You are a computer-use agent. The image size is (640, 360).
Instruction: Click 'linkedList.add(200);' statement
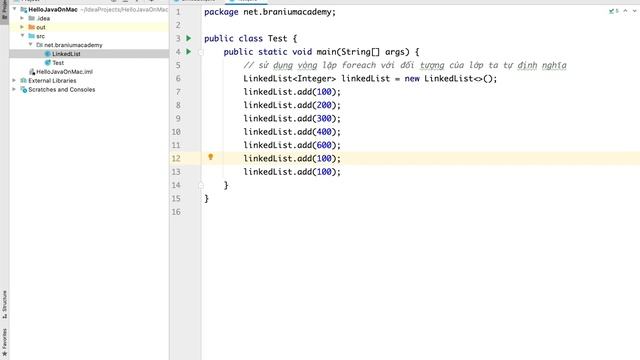[x=292, y=105]
